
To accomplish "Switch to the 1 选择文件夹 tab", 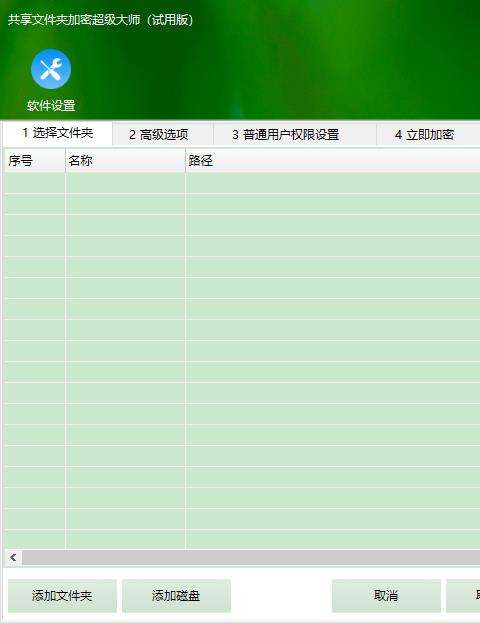I will tap(58, 134).
